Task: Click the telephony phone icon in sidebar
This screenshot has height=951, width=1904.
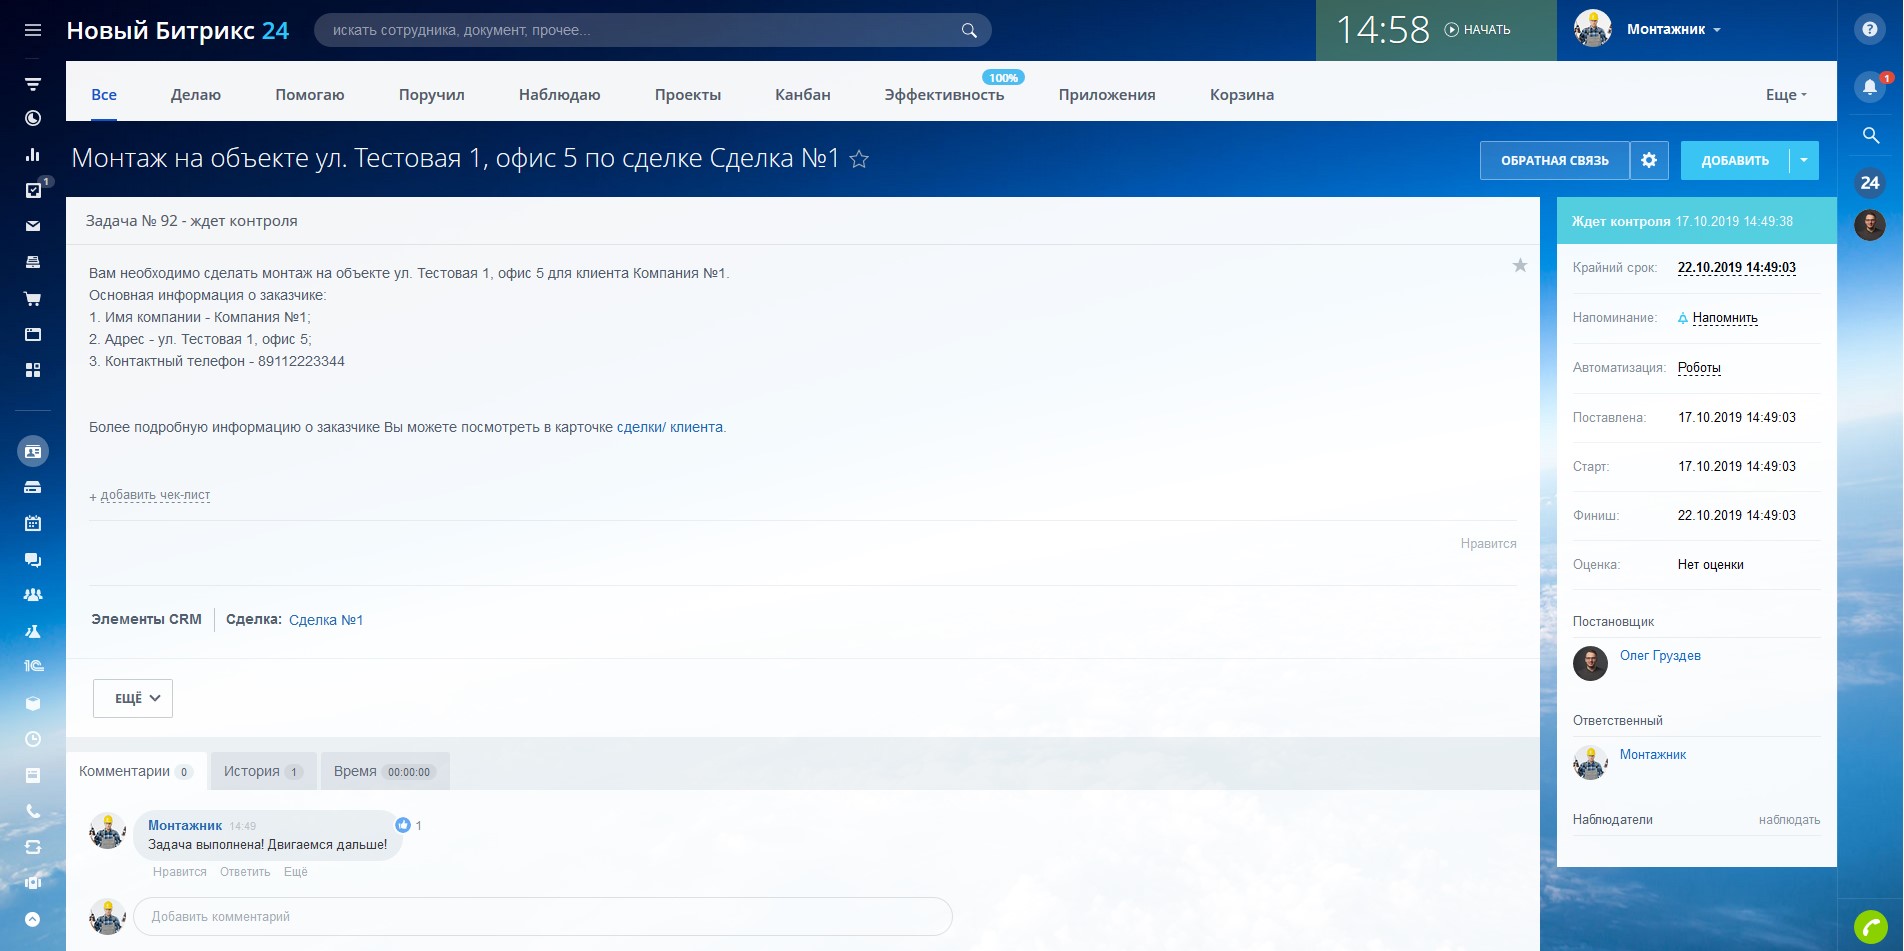Action: (x=33, y=811)
